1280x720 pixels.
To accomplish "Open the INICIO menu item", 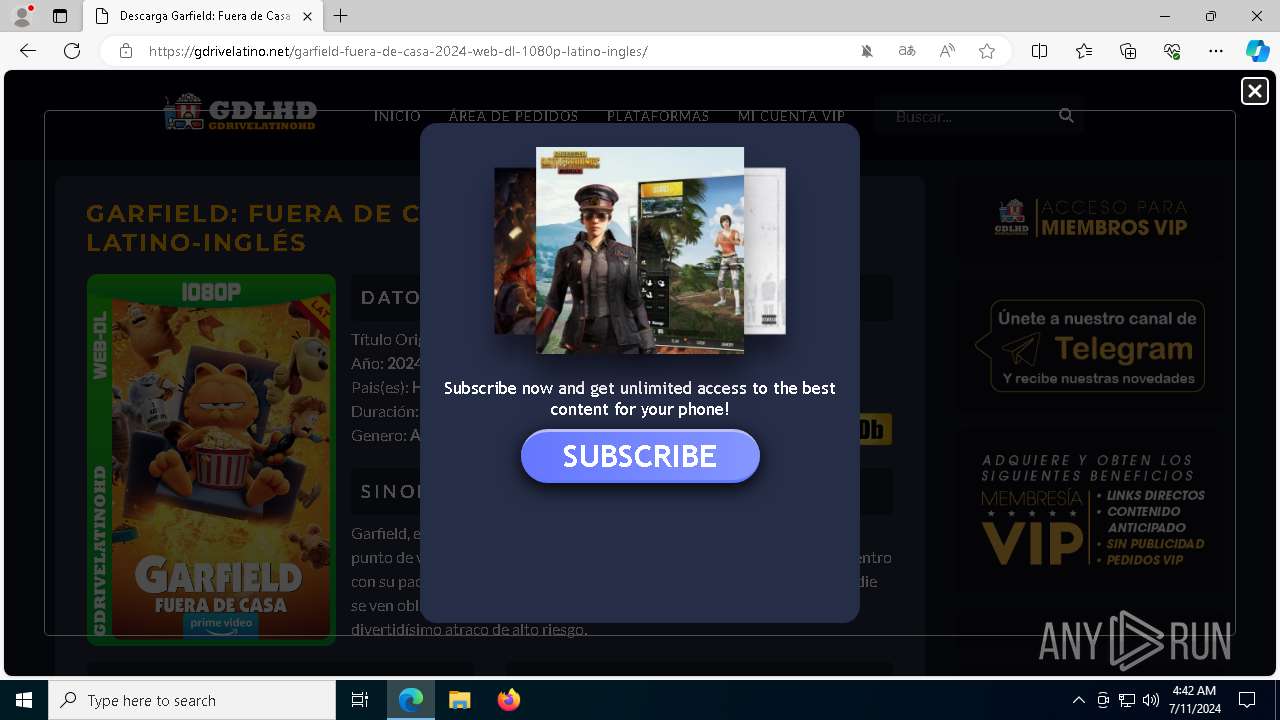I will point(397,116).
